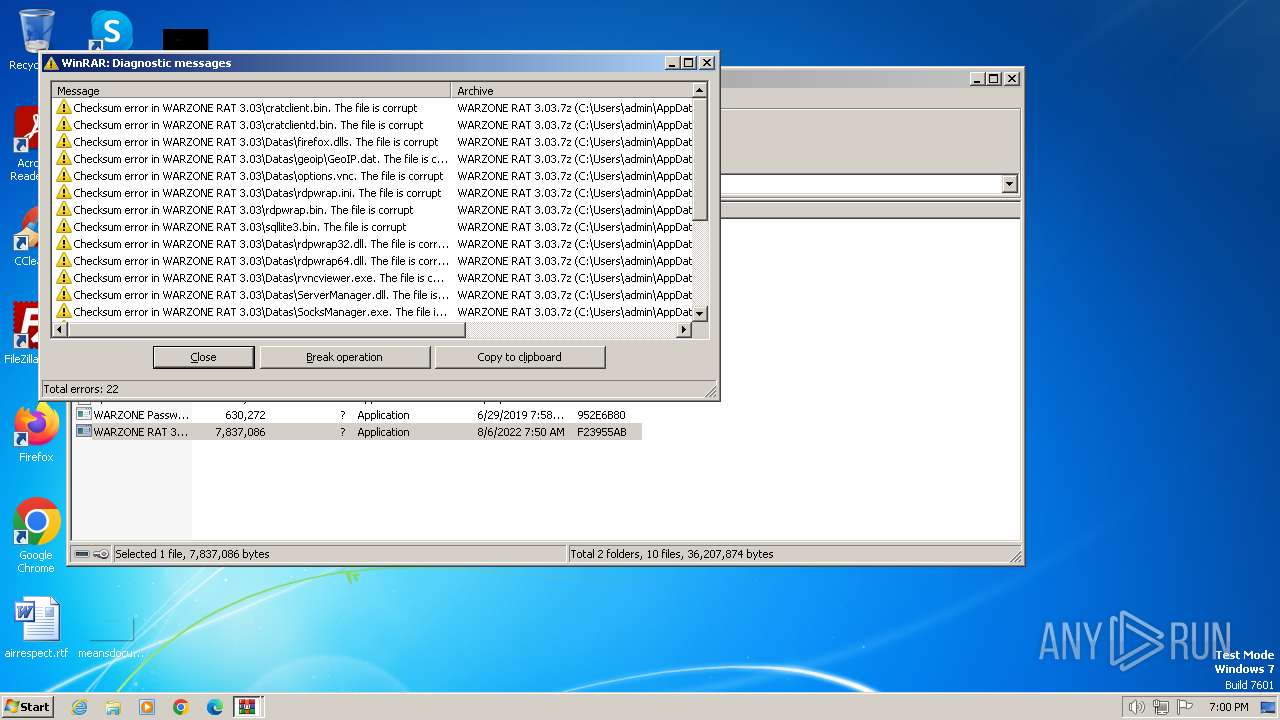The height and width of the screenshot is (720, 1280).
Task: Open Chrome from the taskbar
Action: pos(181,707)
